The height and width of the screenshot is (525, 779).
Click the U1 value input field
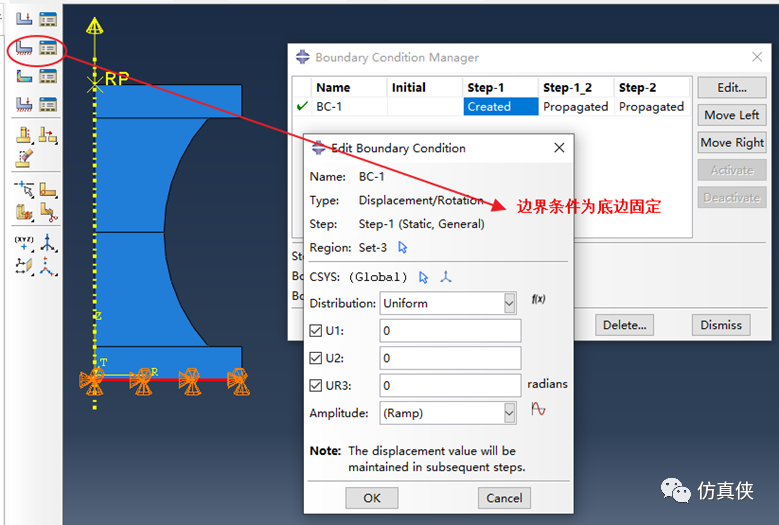coord(450,331)
